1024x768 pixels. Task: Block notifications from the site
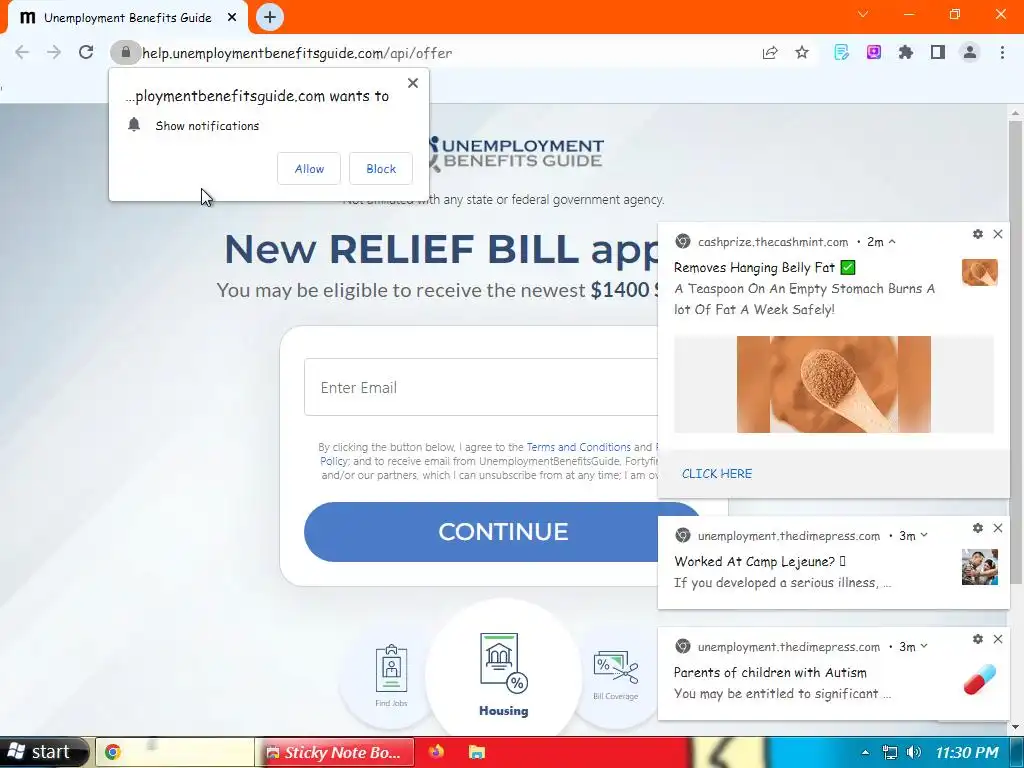click(x=381, y=168)
